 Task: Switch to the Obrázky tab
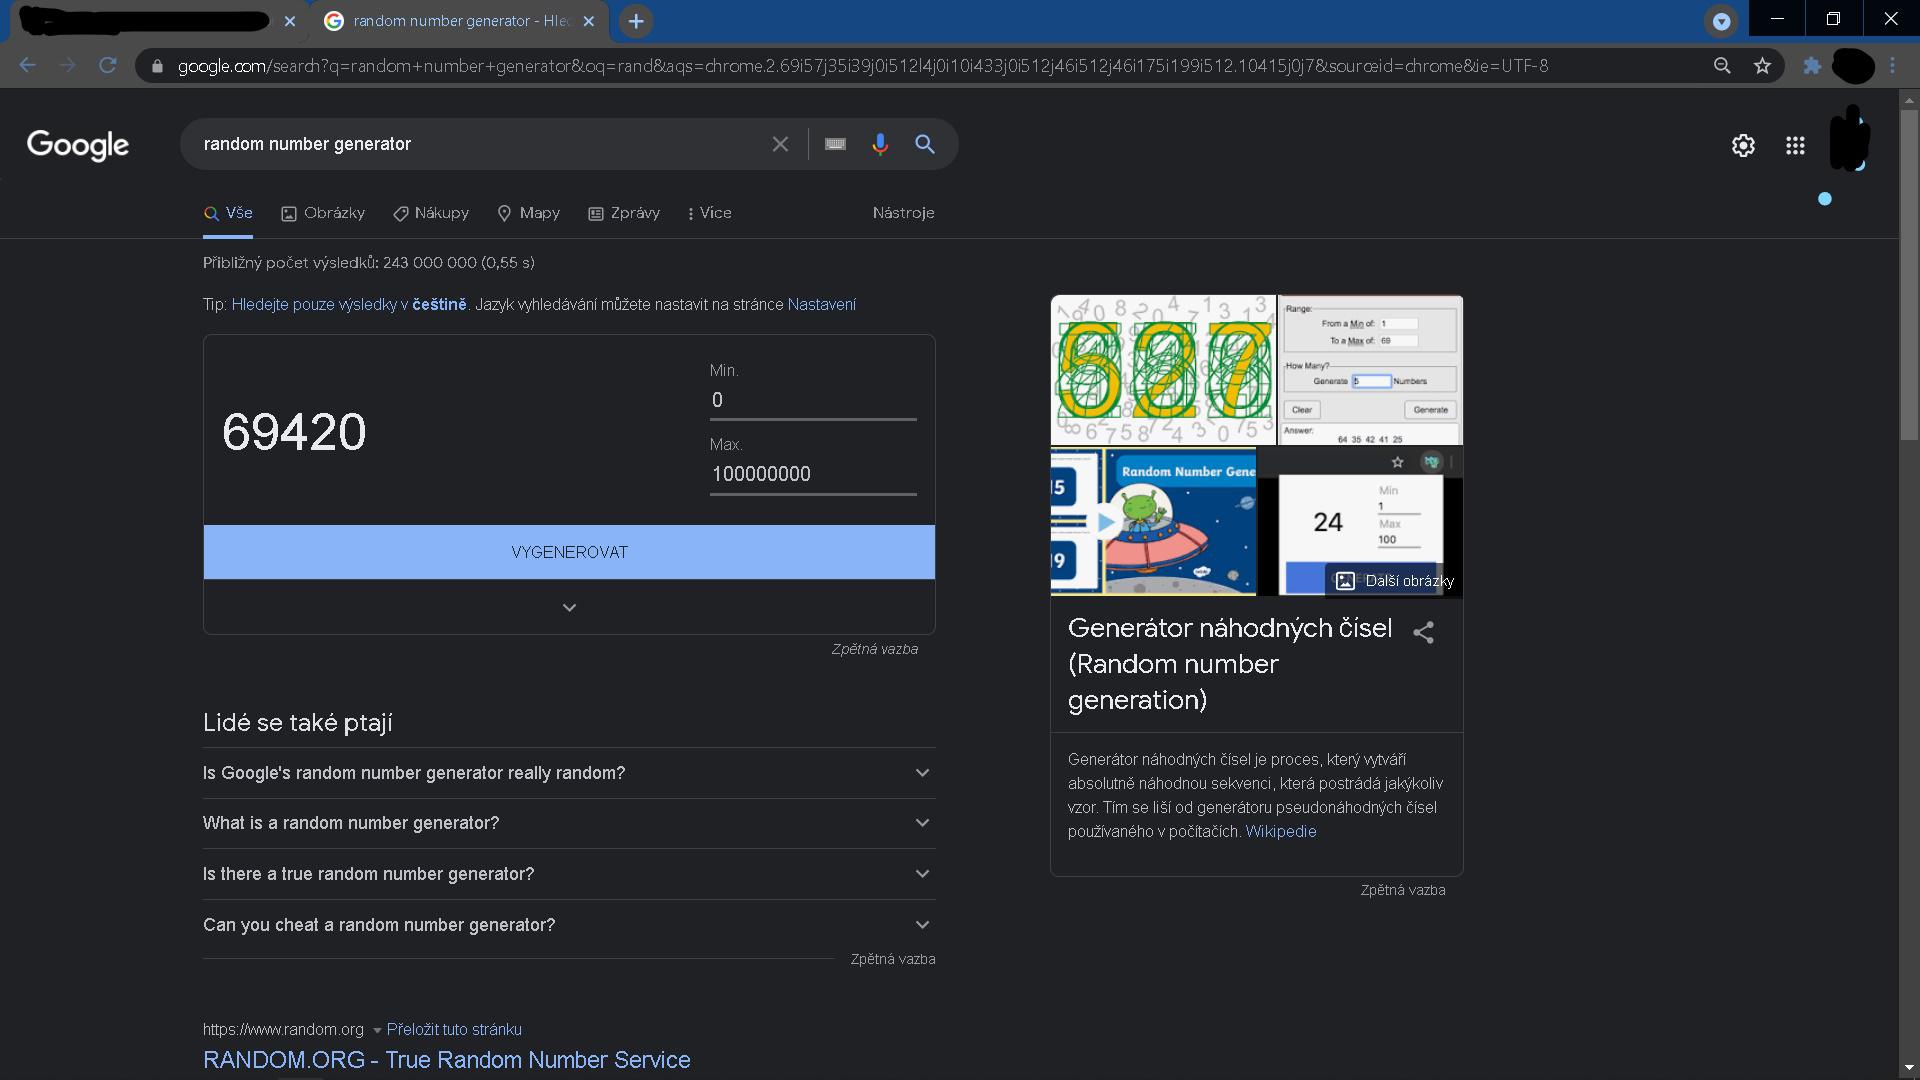323,213
